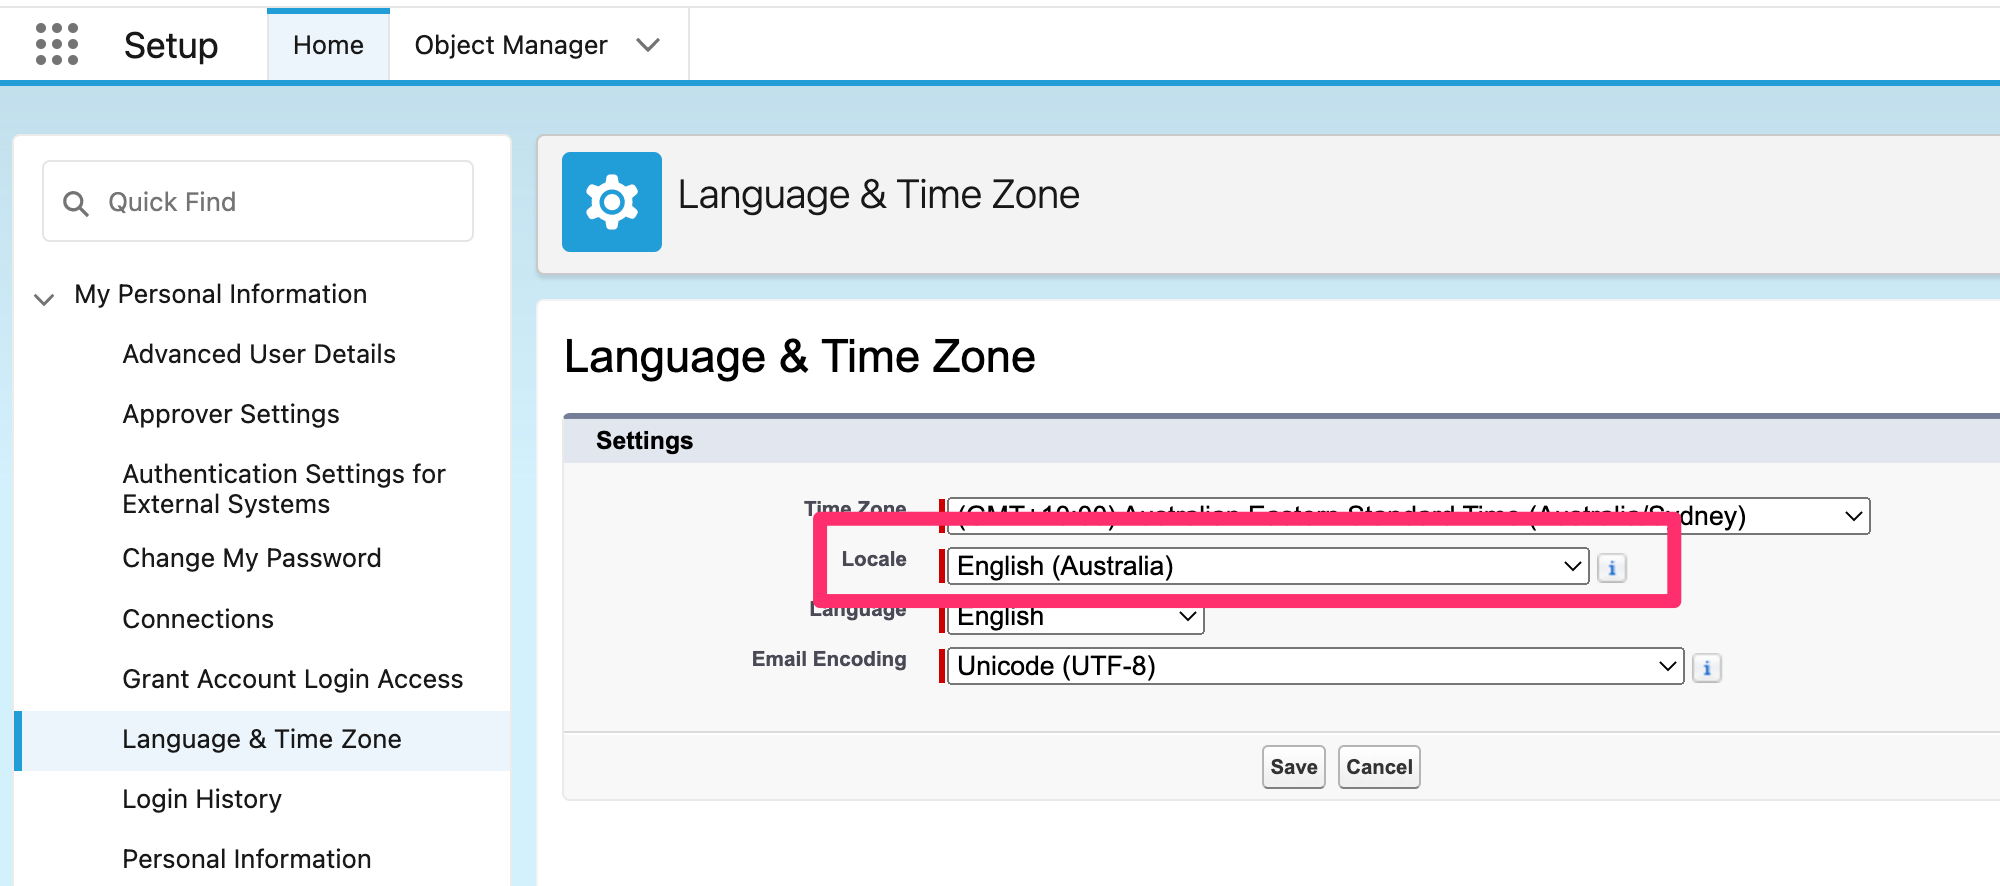Click the Setup title text
The height and width of the screenshot is (886, 2000).
(171, 45)
